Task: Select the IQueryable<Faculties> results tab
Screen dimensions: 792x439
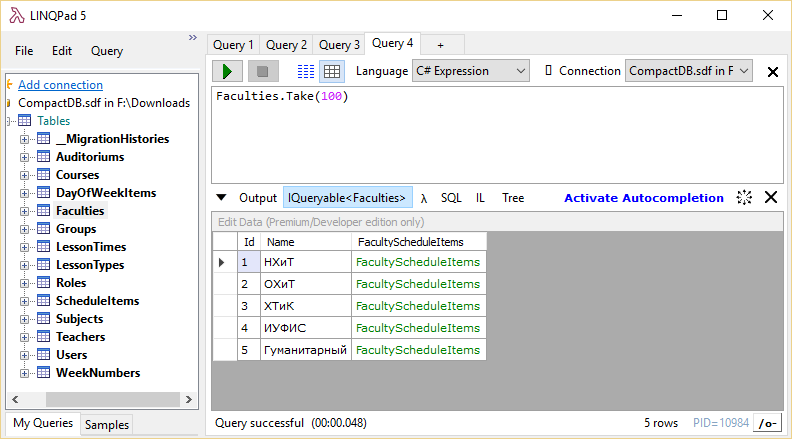Action: 347,198
